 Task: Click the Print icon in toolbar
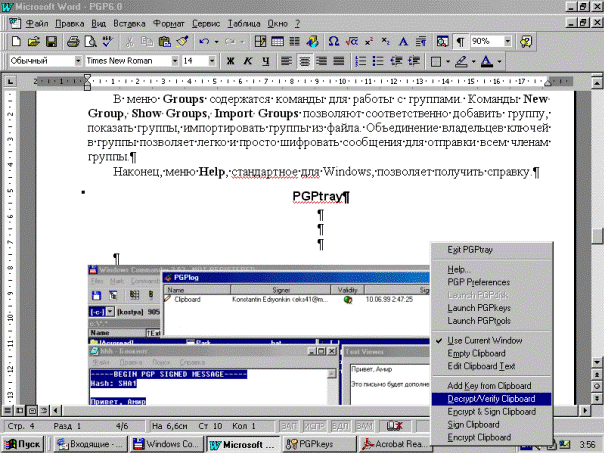(x=73, y=42)
